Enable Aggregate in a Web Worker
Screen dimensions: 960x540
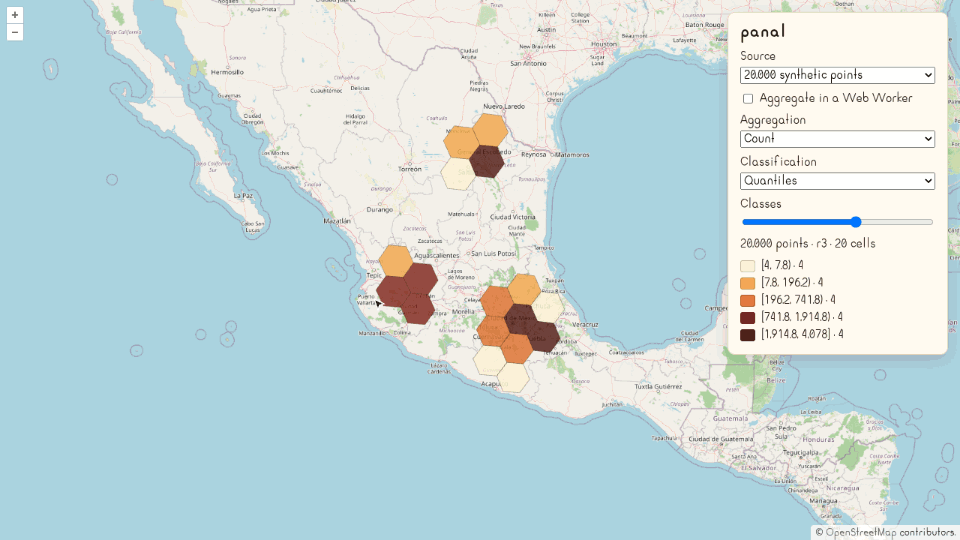[748, 99]
